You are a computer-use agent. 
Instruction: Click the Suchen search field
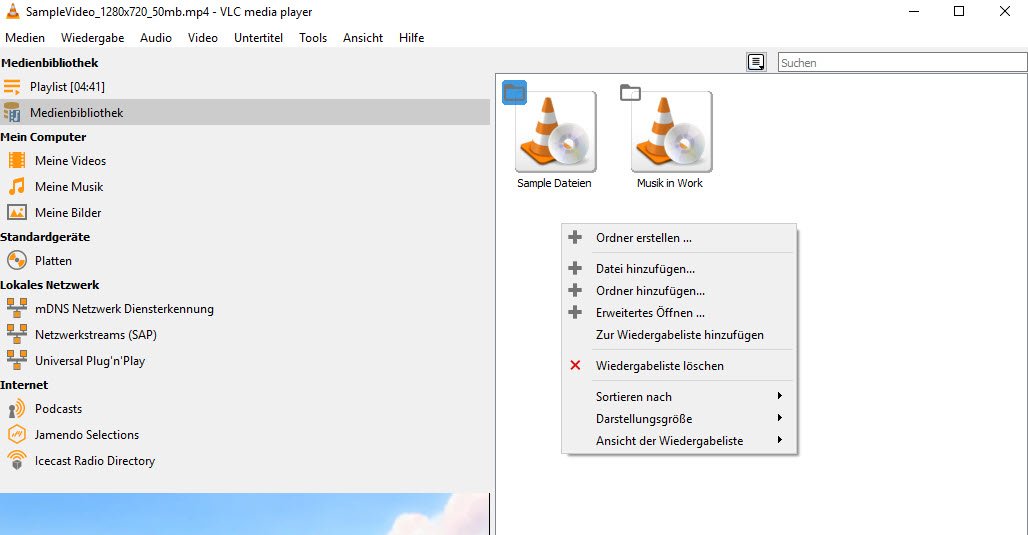click(902, 63)
